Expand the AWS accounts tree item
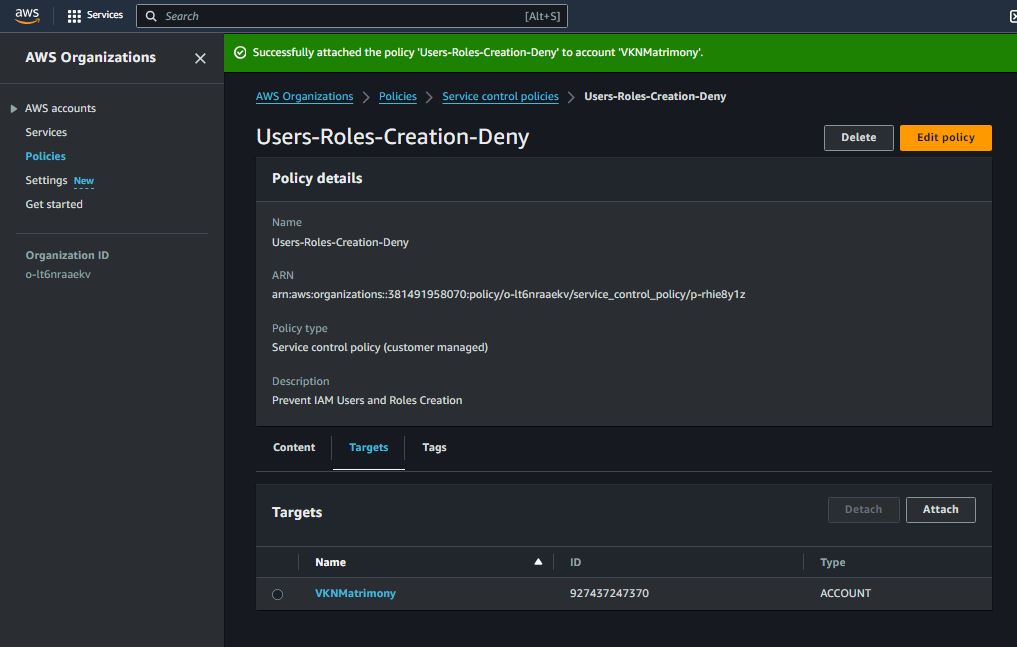This screenshot has width=1017, height=647. coord(14,108)
